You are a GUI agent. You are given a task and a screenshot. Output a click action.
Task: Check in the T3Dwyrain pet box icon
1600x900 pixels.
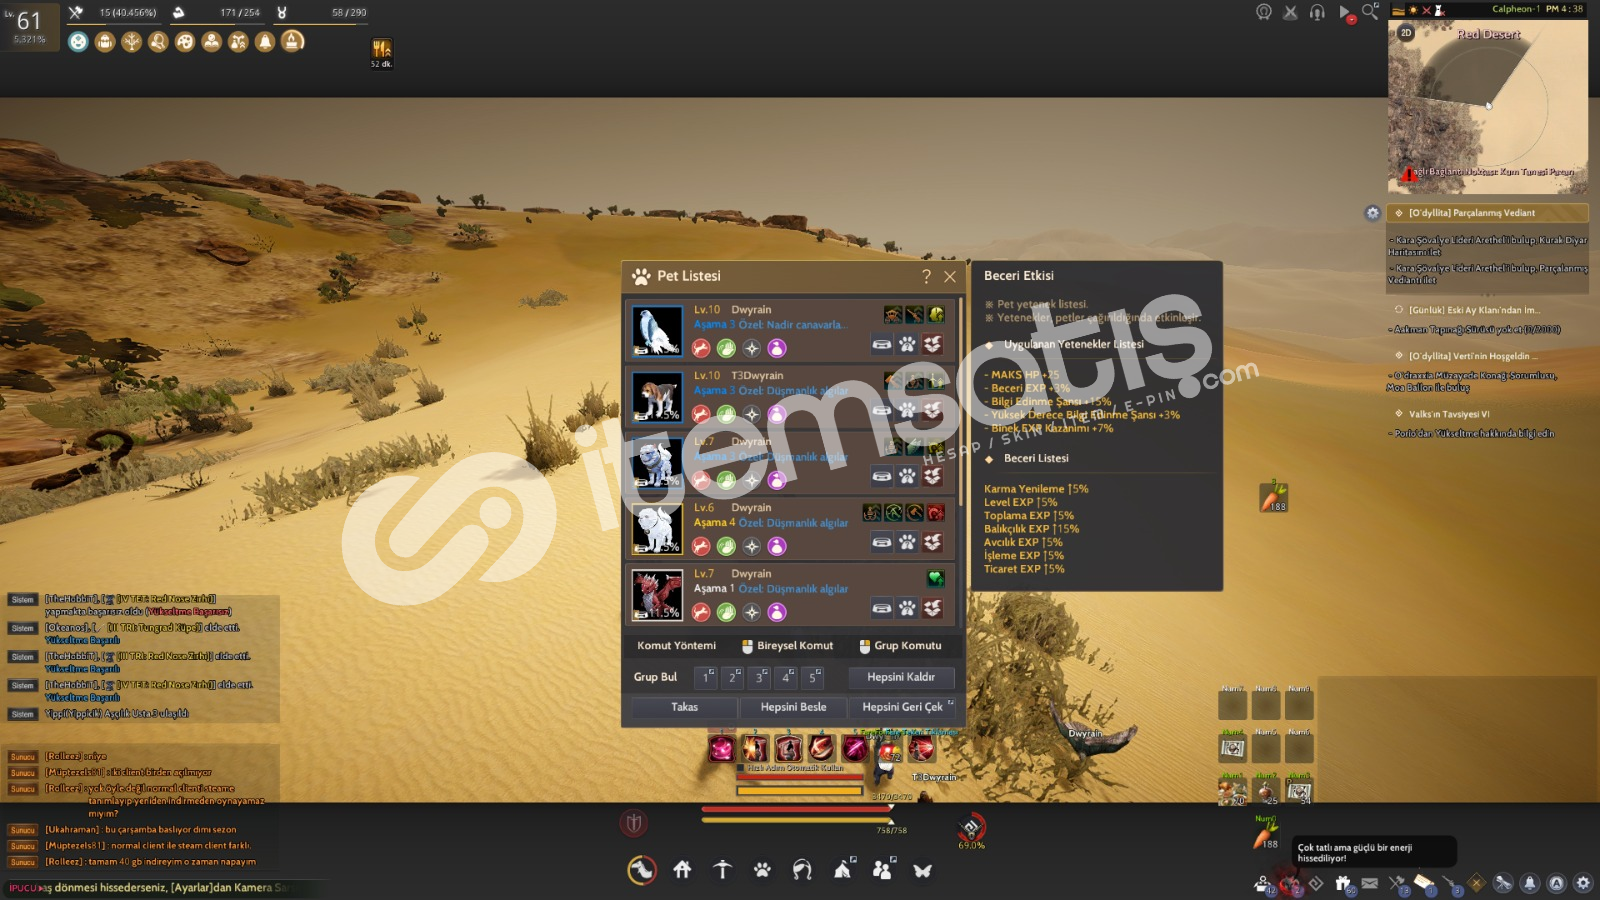[932, 411]
